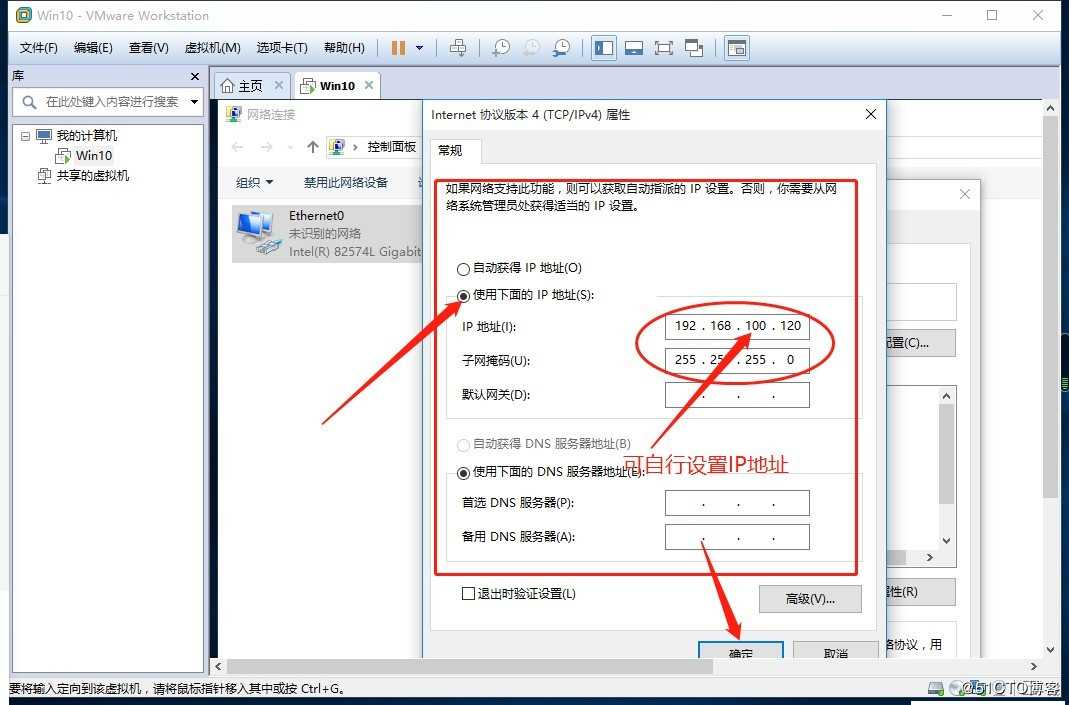1069x705 pixels.
Task: Close the 主页 tab
Action: [279, 85]
